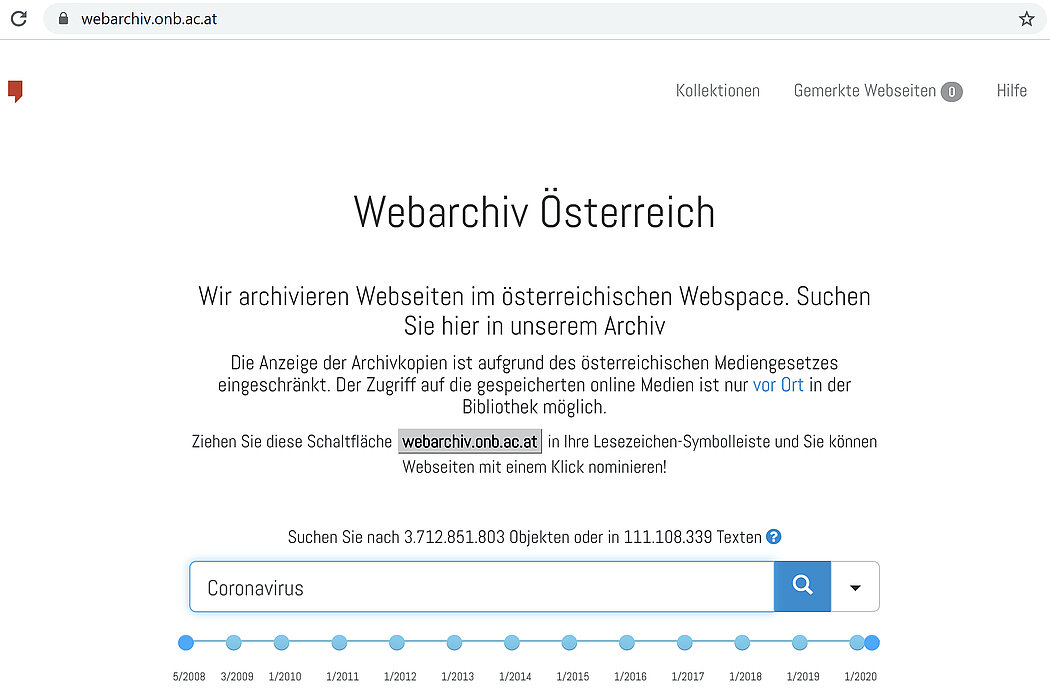
Task: Select the 5/2008 timeline point
Action: pos(186,643)
